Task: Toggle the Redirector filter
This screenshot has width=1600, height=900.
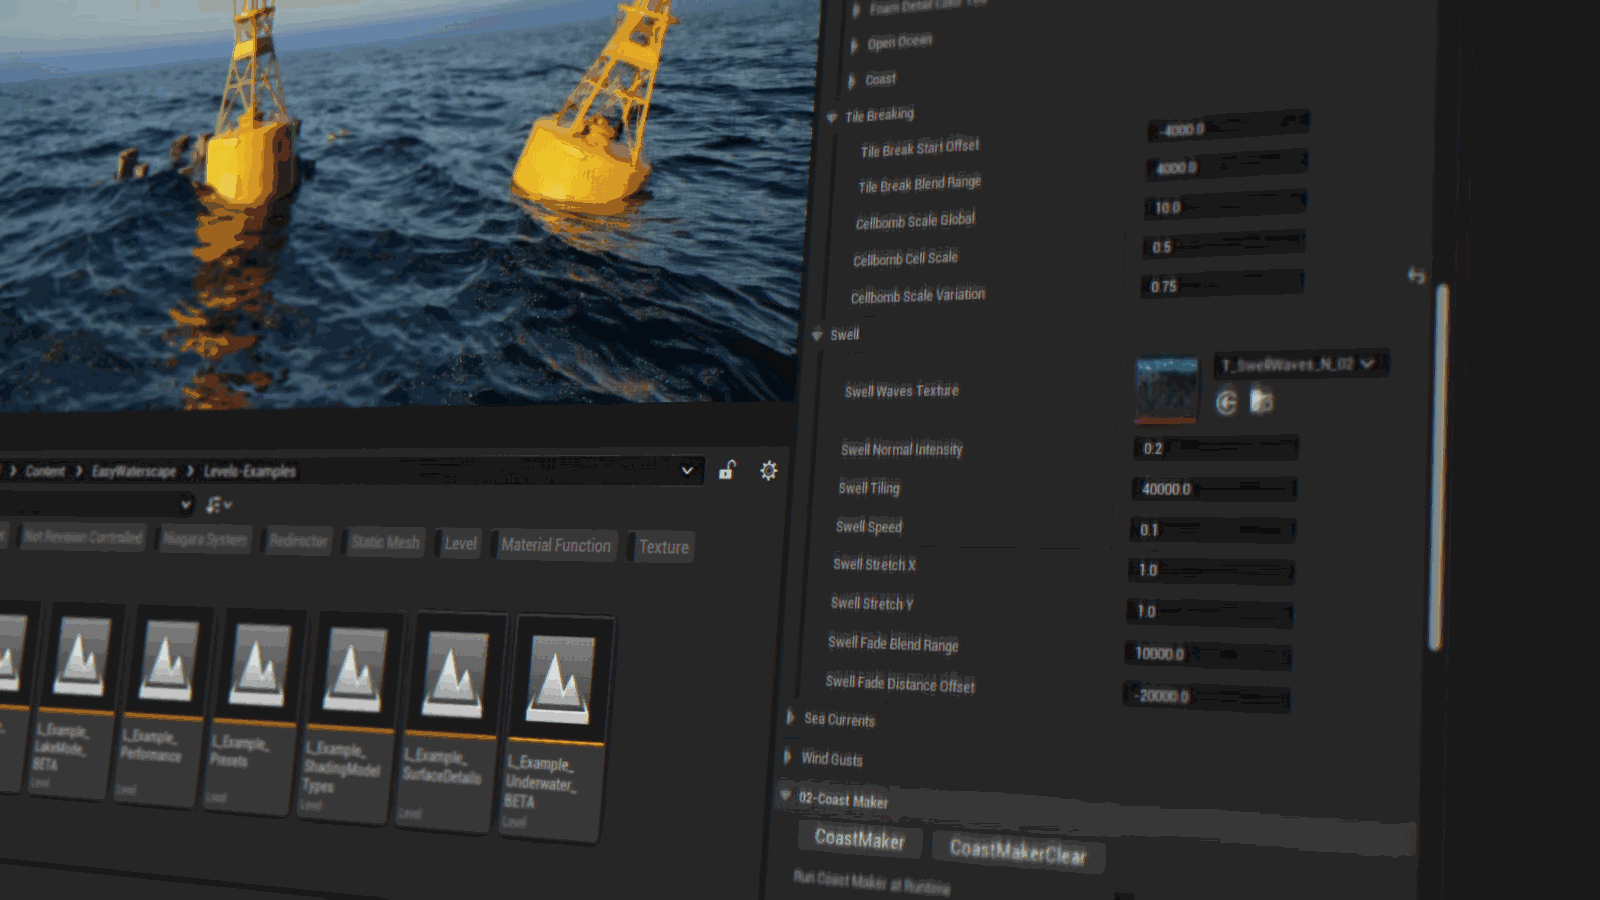Action: pos(298,541)
